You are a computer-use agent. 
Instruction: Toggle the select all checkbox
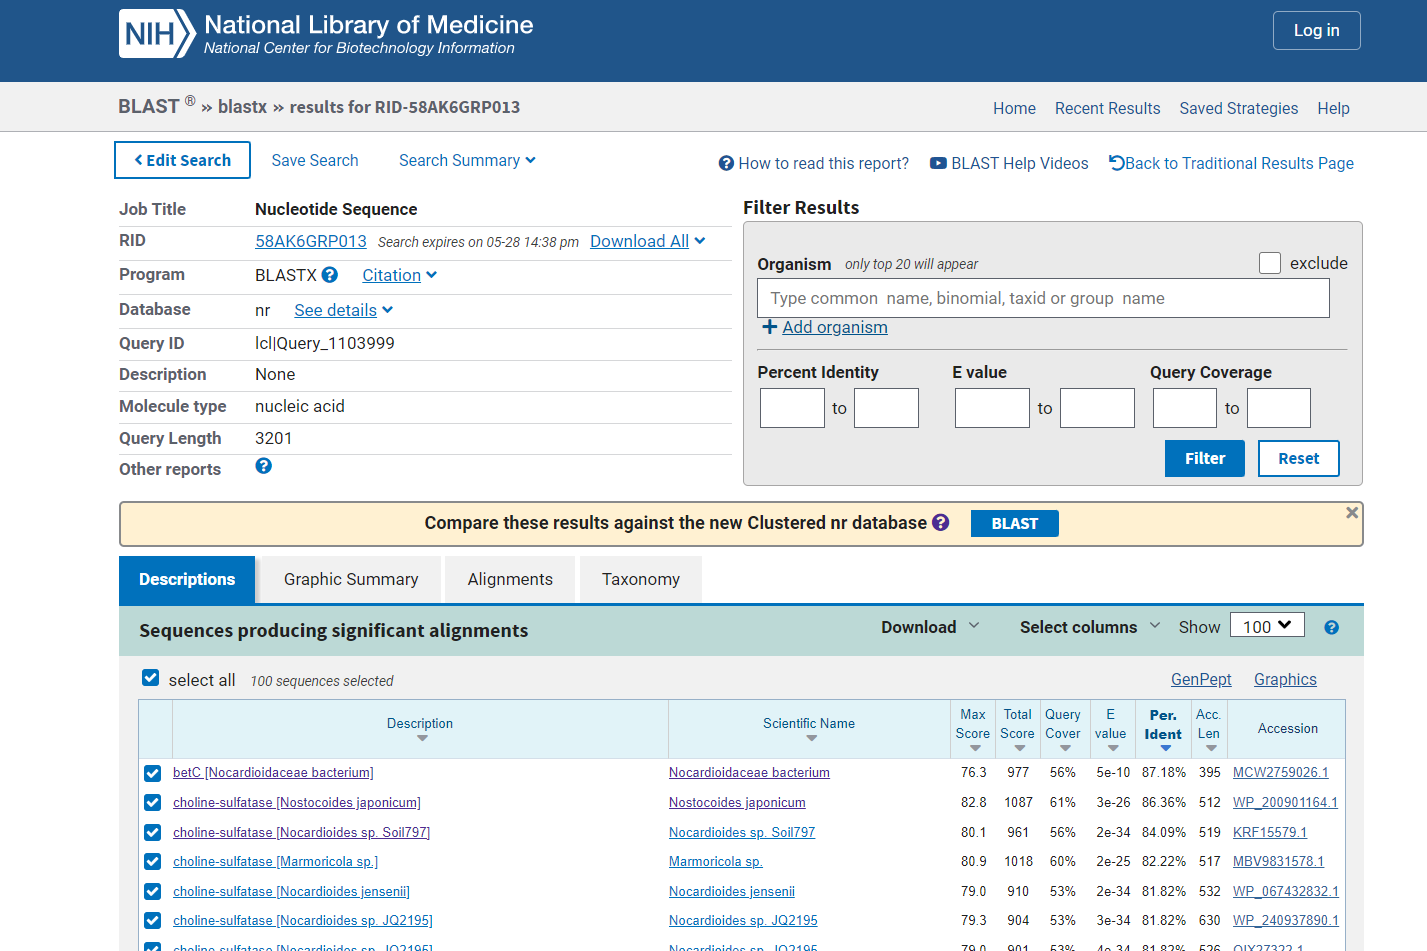tap(151, 678)
